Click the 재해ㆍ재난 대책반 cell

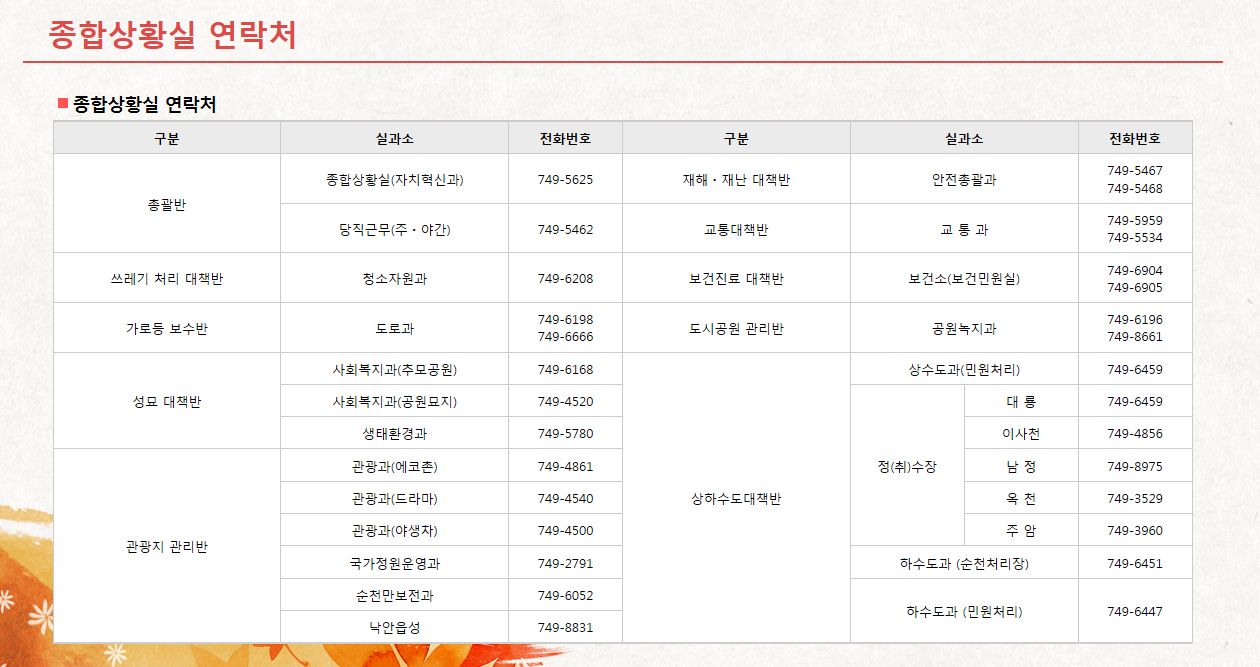pos(735,179)
